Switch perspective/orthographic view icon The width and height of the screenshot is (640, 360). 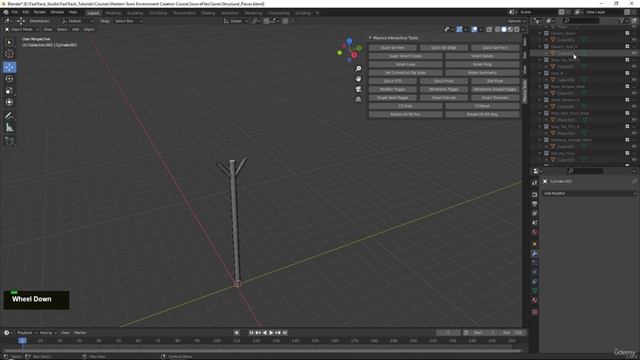pyautogui.click(x=358, y=99)
